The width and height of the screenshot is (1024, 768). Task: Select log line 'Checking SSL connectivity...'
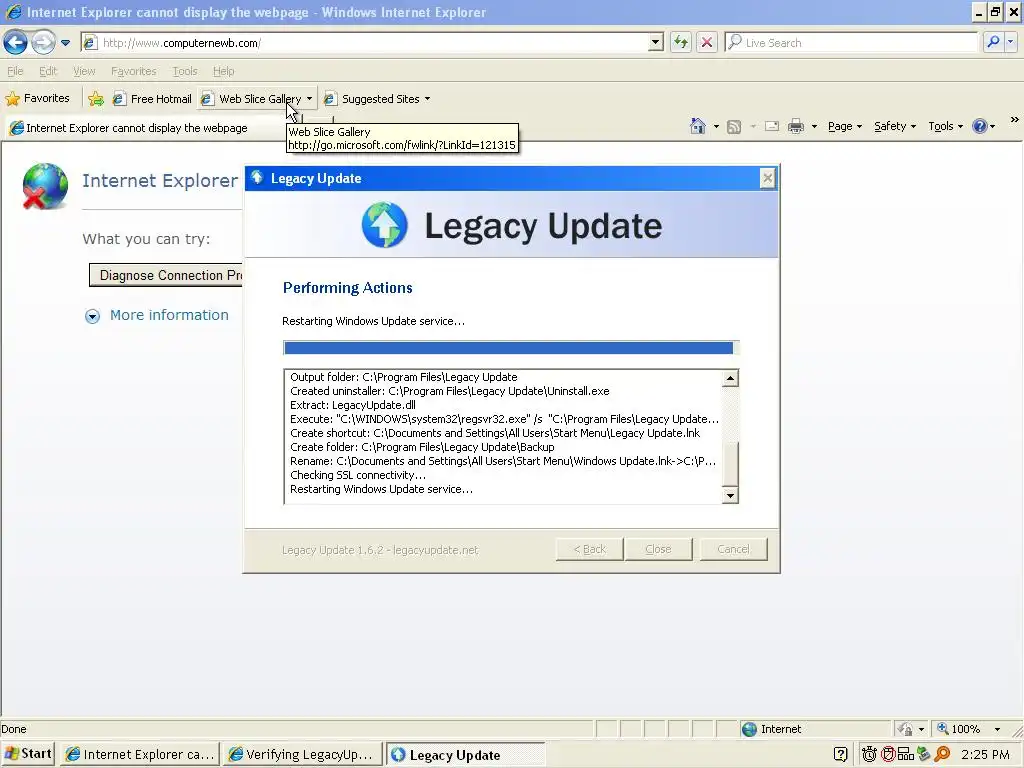point(358,475)
